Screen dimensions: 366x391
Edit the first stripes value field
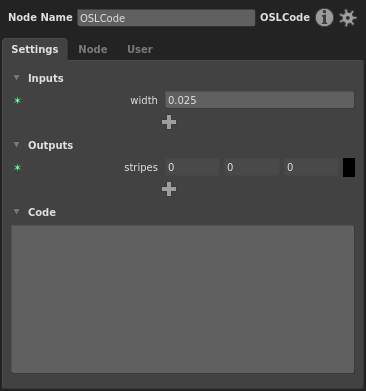pos(192,167)
